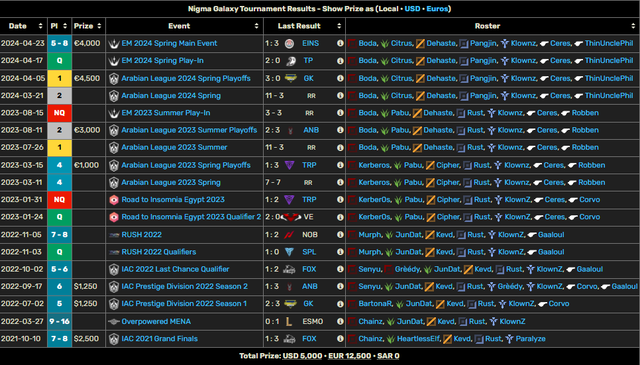Screen dimensions: 640x365
Task: Show prize as Local currency
Action: tap(388, 9)
